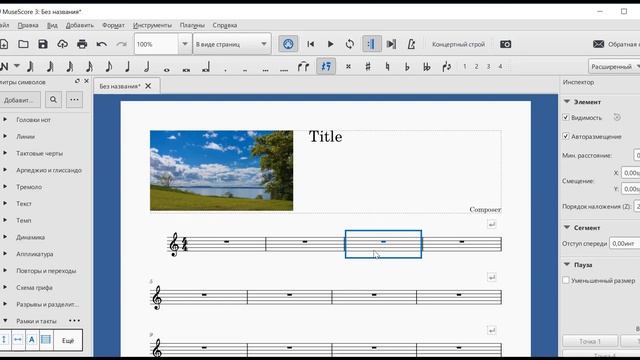
Task: Open the В виде страниц view dropdown
Action: click(x=231, y=44)
